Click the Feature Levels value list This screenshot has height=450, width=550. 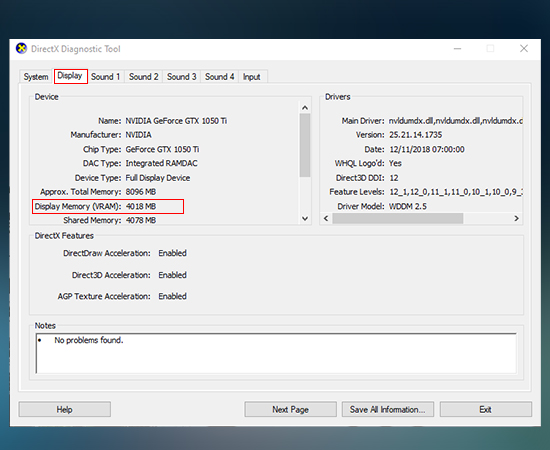(456, 192)
